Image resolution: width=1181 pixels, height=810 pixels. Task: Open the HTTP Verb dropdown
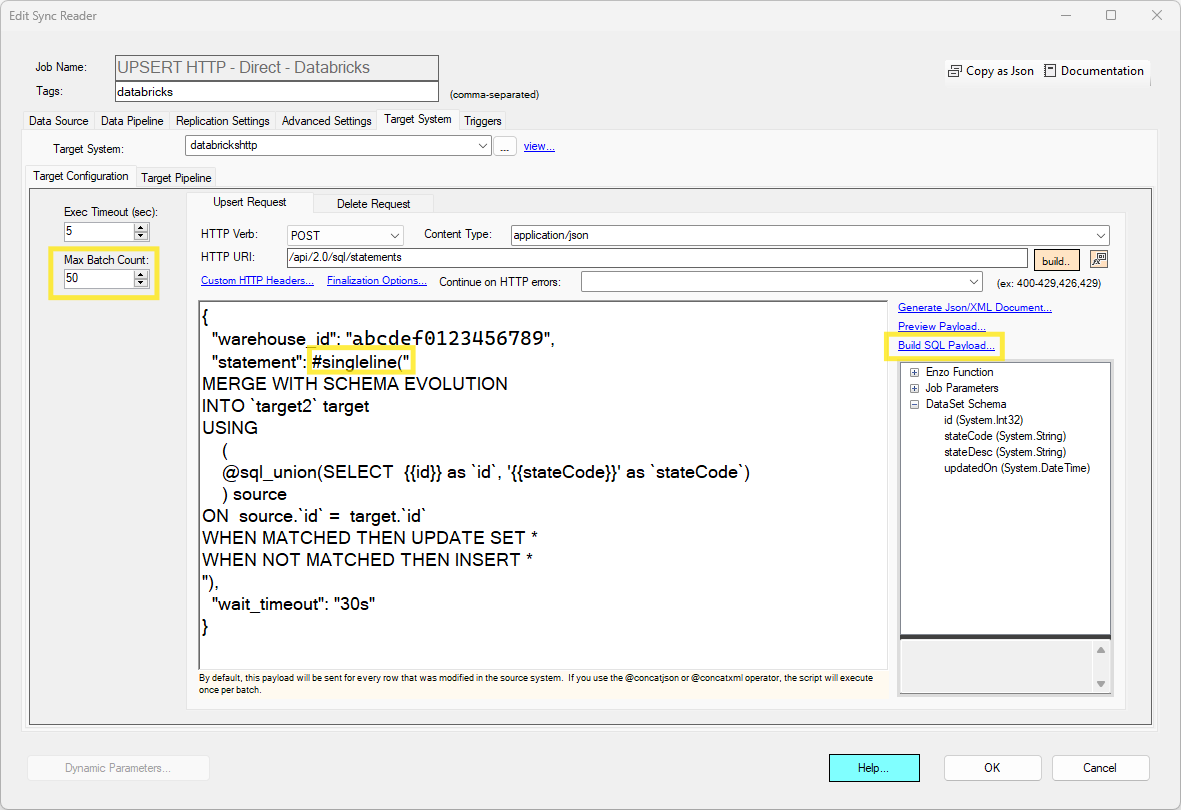point(395,236)
